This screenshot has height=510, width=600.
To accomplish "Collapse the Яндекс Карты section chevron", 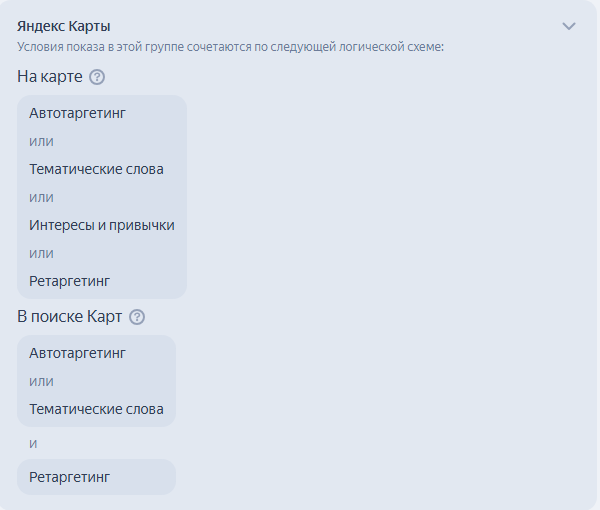I will [569, 26].
